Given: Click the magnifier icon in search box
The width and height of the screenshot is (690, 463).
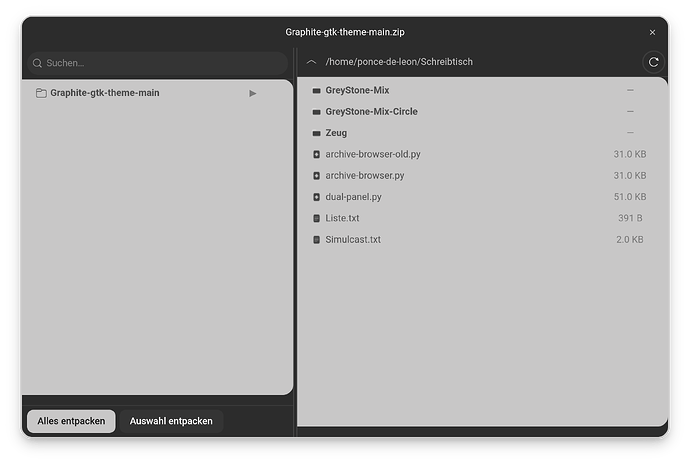Looking at the screenshot, I should pyautogui.click(x=38, y=63).
